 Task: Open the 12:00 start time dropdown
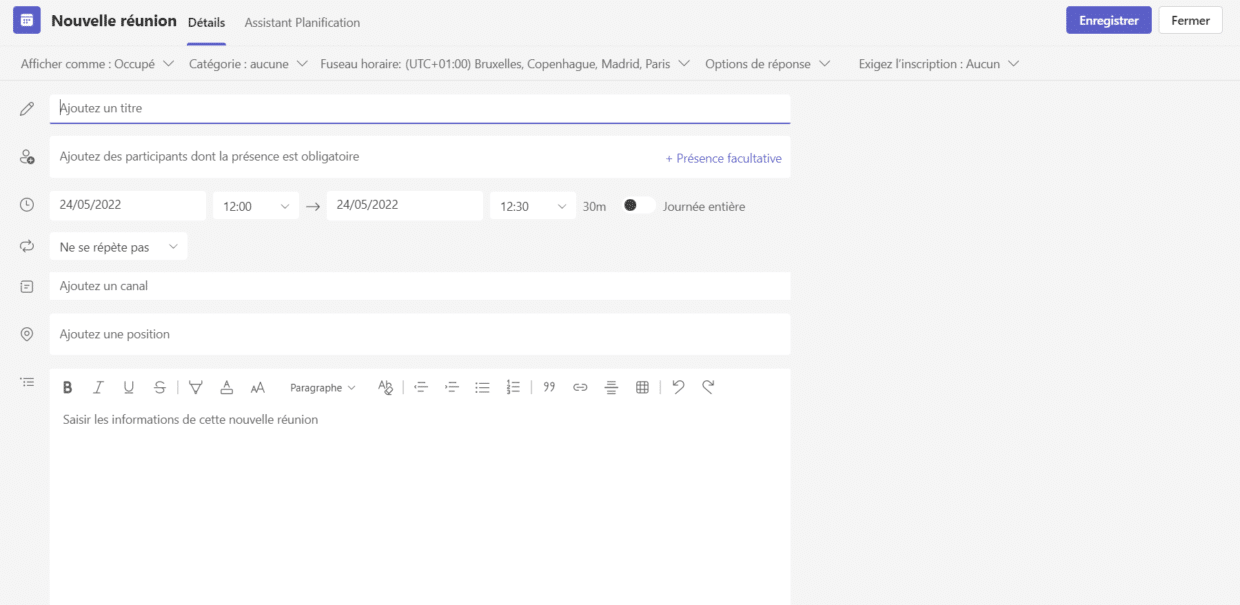tap(256, 206)
